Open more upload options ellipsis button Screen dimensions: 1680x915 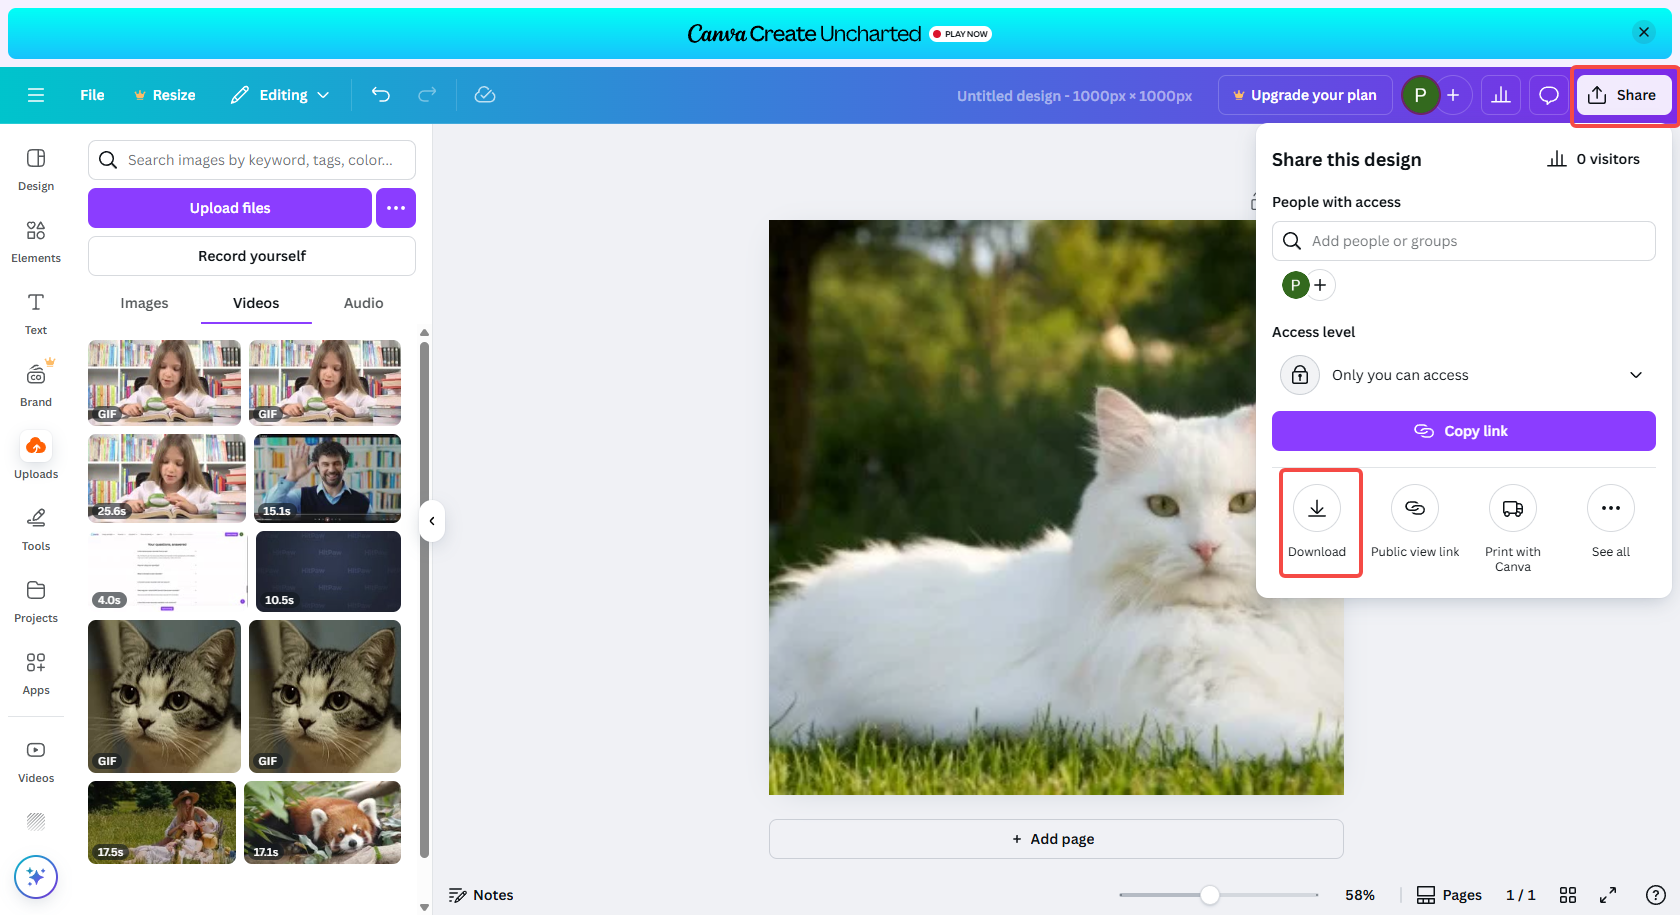(x=396, y=208)
